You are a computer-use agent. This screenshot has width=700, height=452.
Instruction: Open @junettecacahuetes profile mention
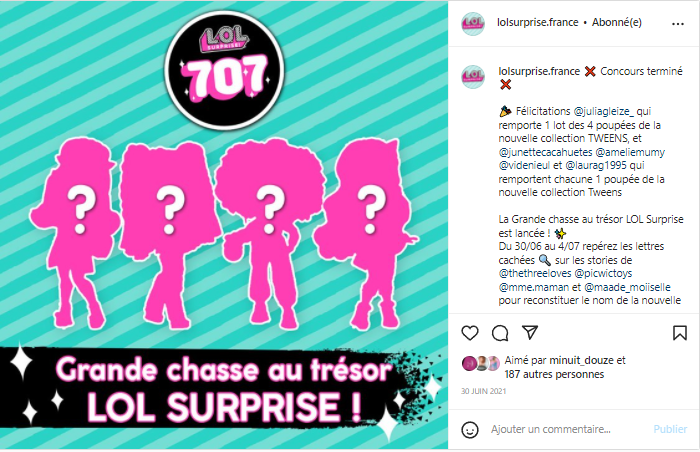pos(546,152)
